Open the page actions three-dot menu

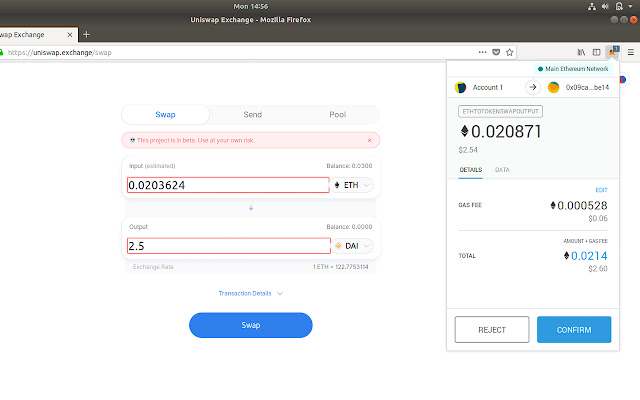[482, 52]
